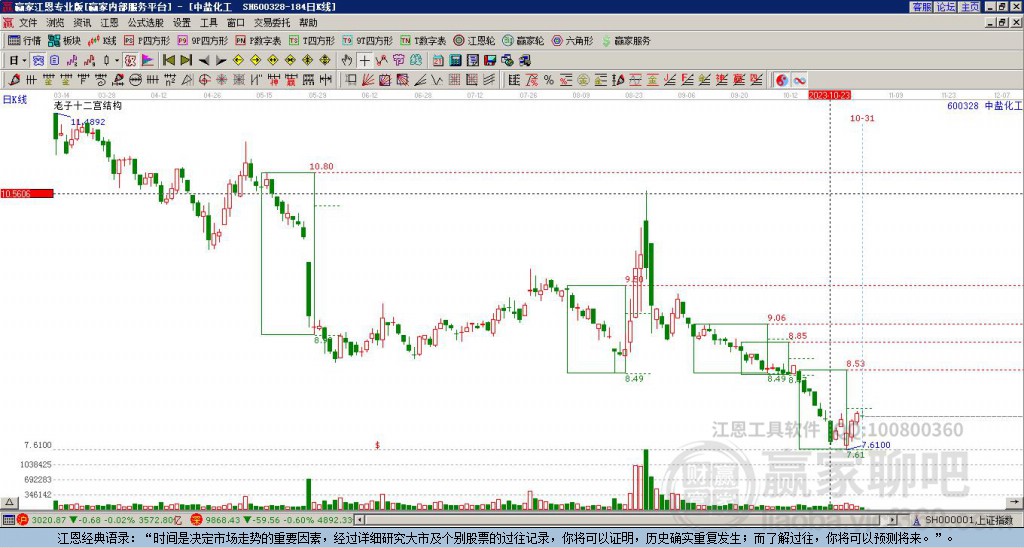Toggle the 权 rights adjustment button

(x=130, y=60)
